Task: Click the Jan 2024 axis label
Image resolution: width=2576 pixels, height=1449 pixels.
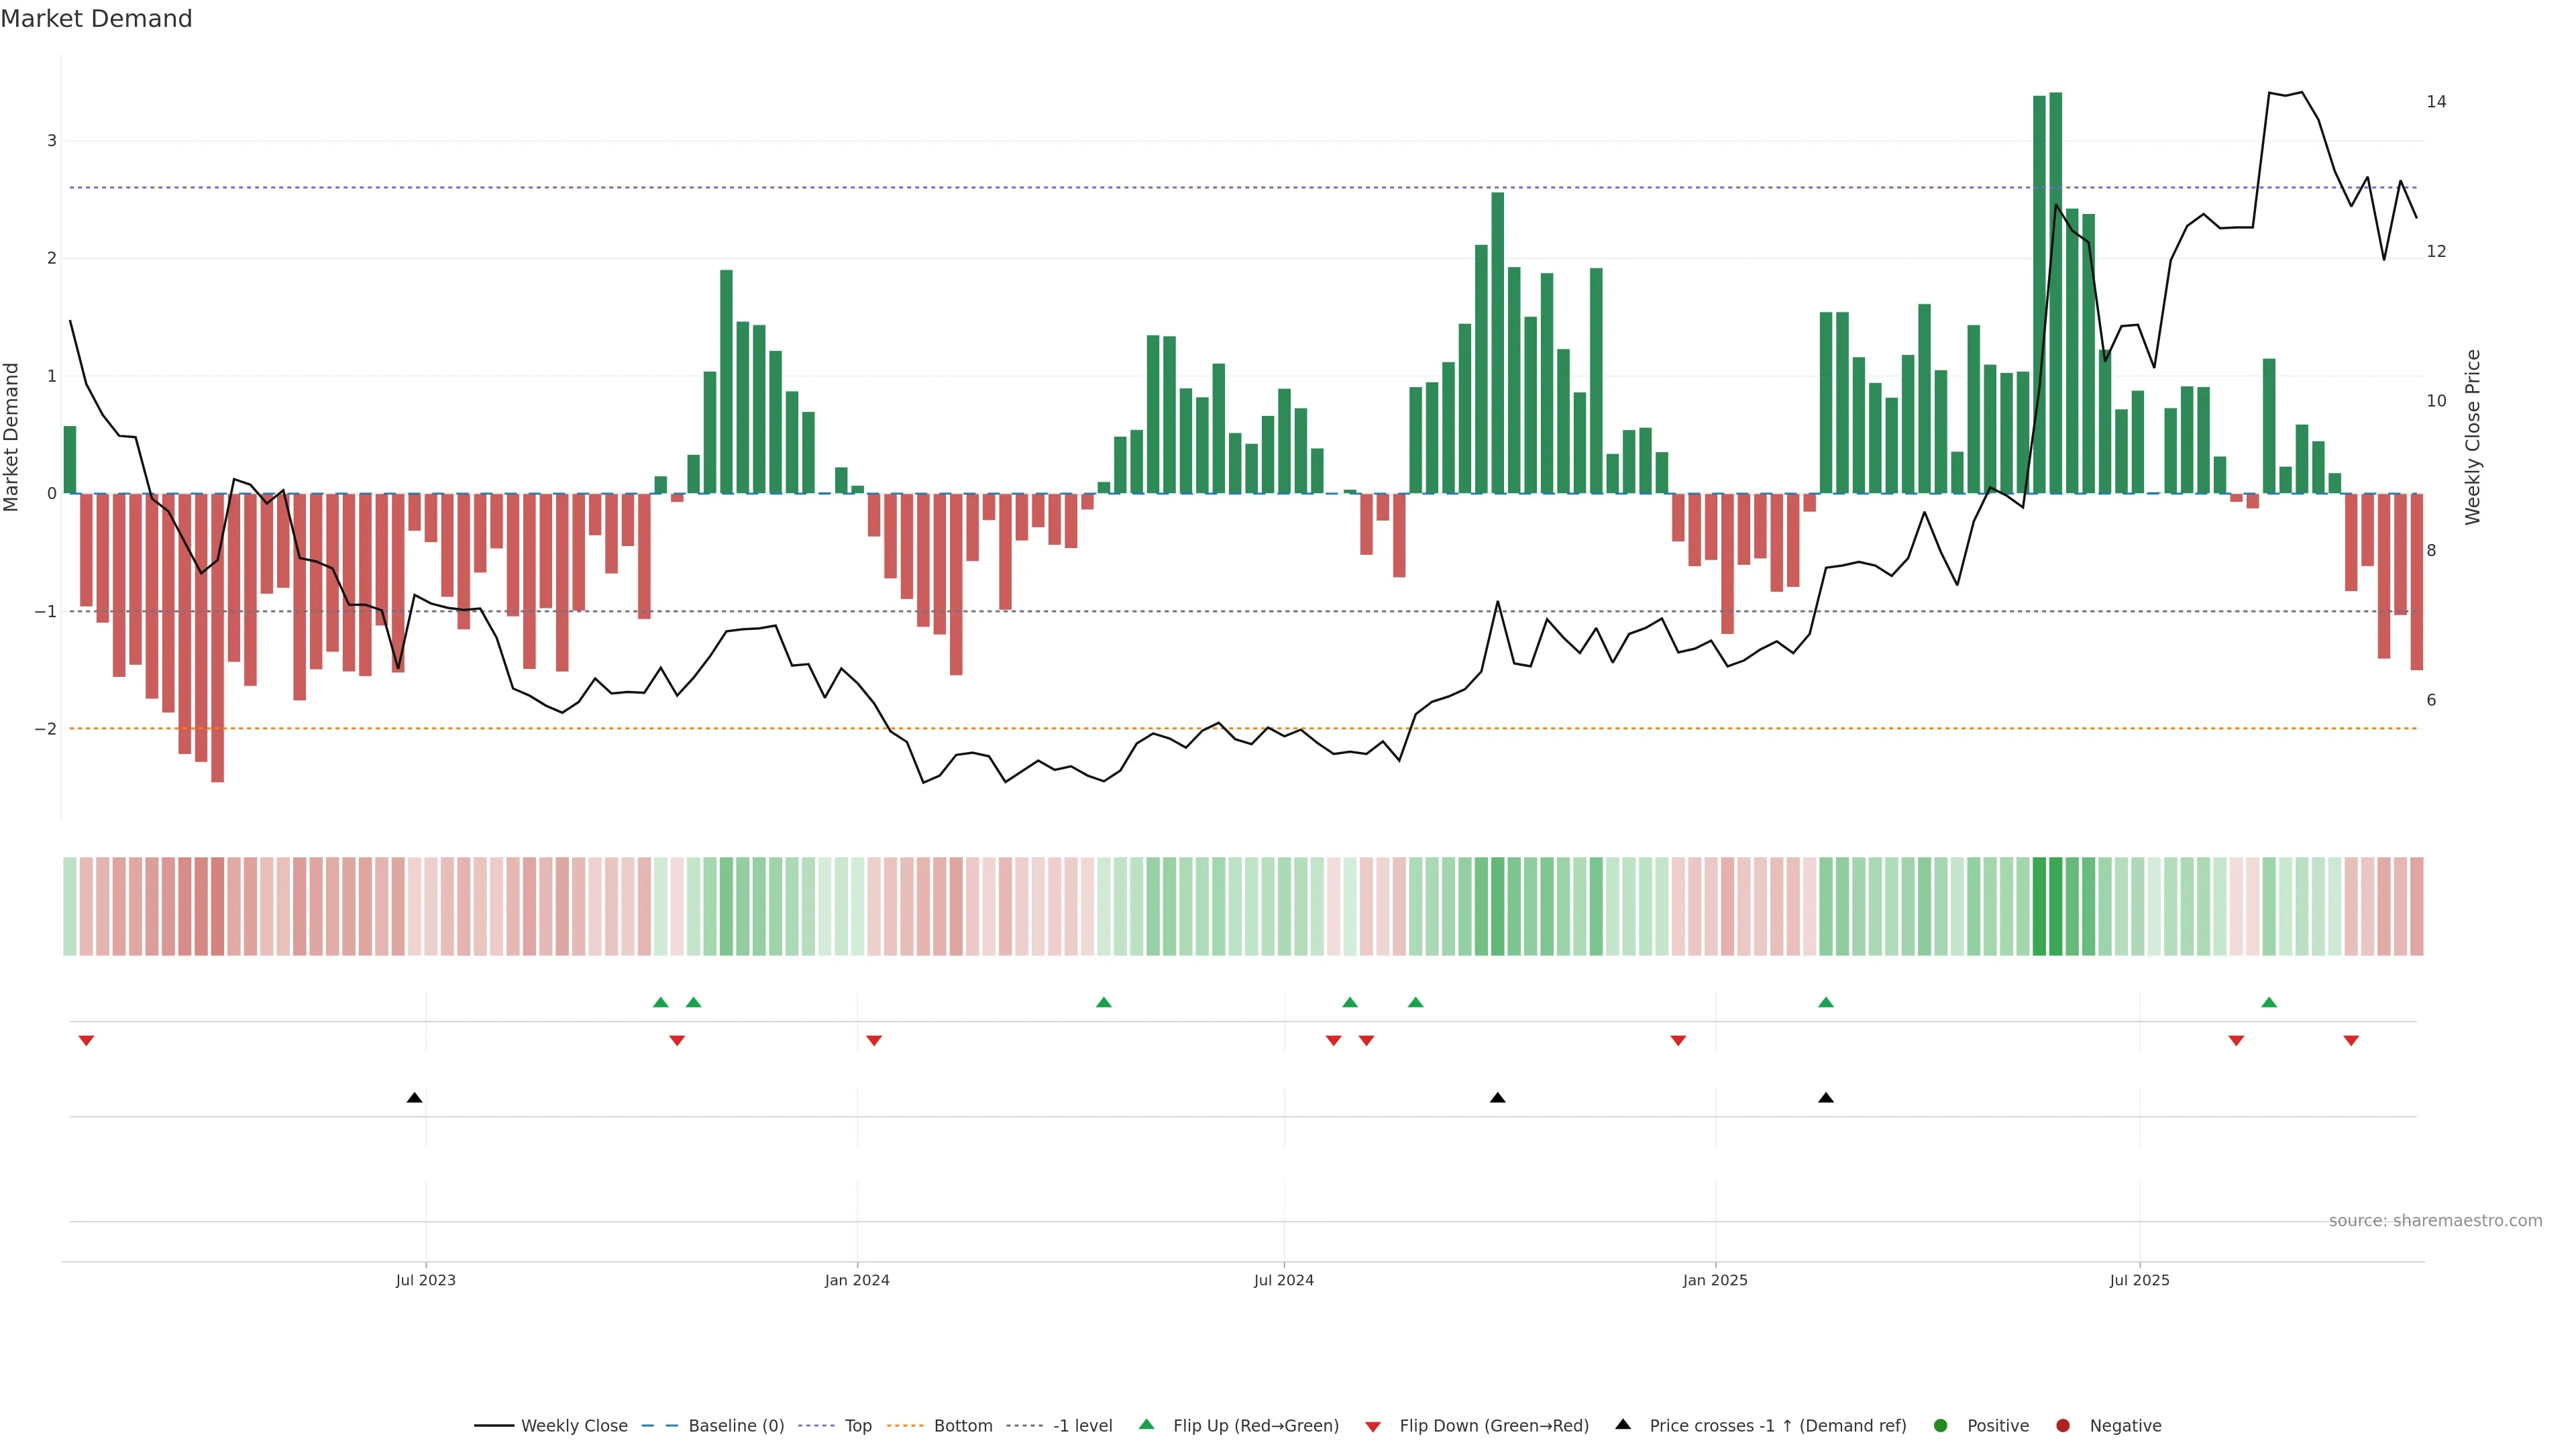Action: pyautogui.click(x=857, y=1280)
